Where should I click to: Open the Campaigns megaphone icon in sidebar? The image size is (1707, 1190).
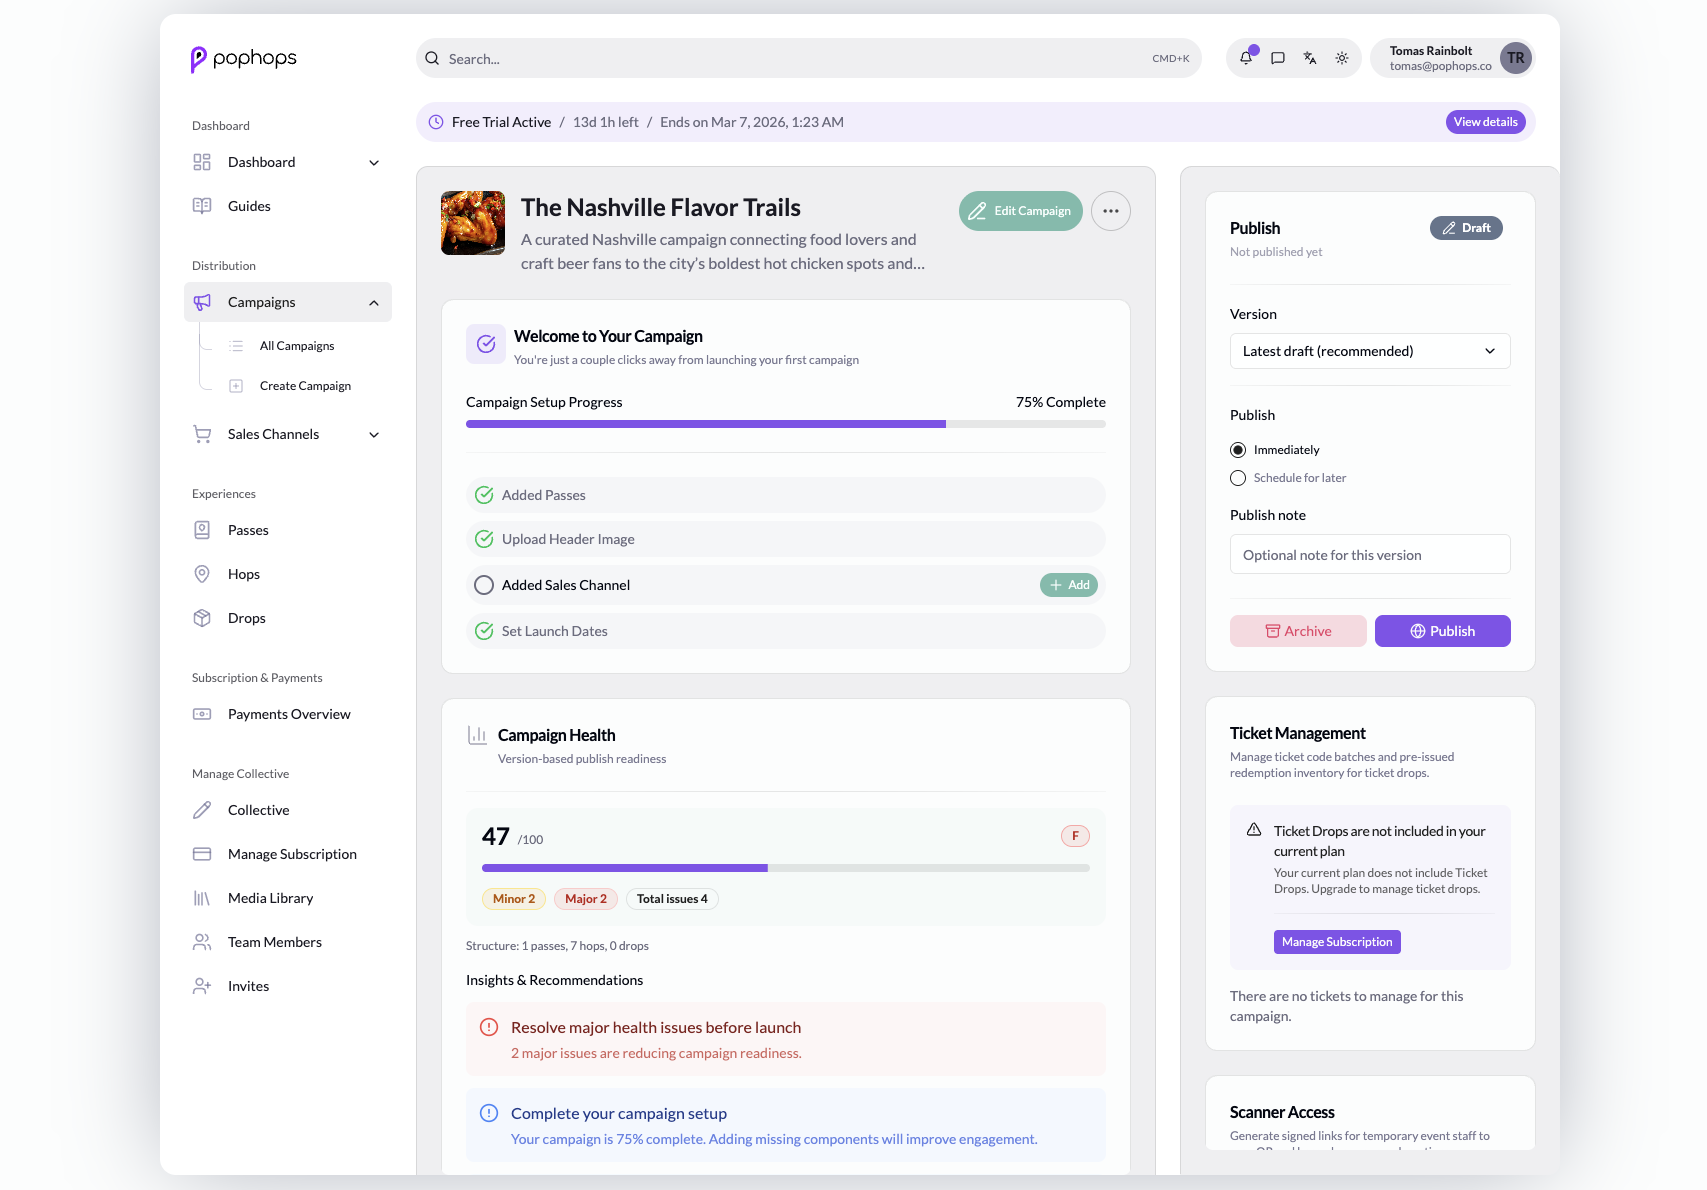click(204, 302)
